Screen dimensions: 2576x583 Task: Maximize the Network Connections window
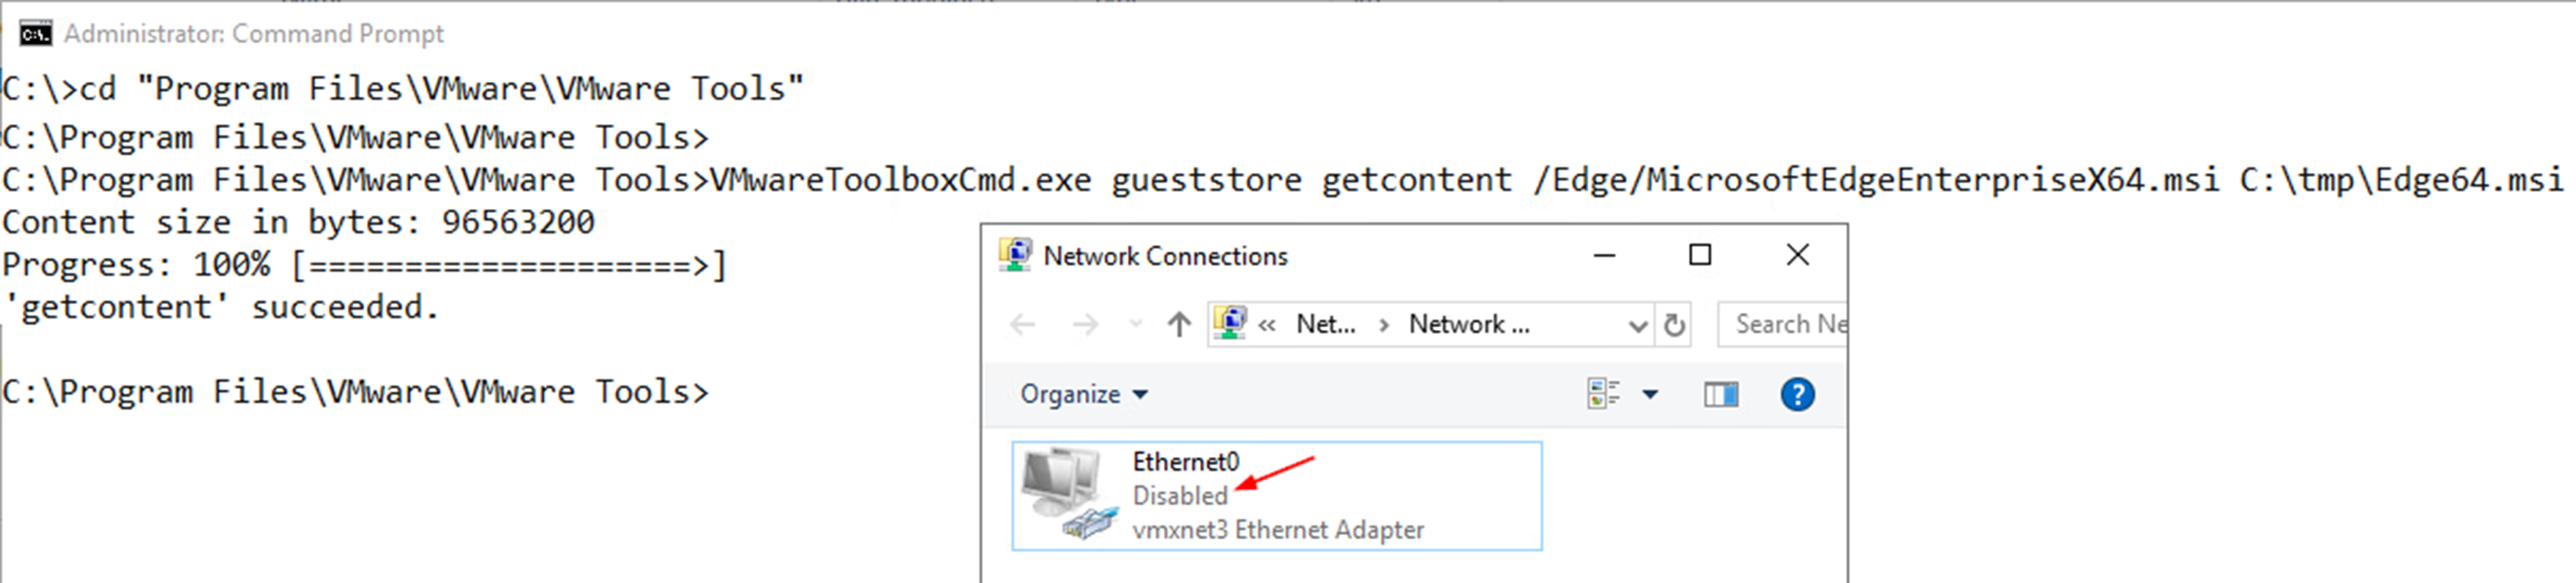click(x=1700, y=255)
